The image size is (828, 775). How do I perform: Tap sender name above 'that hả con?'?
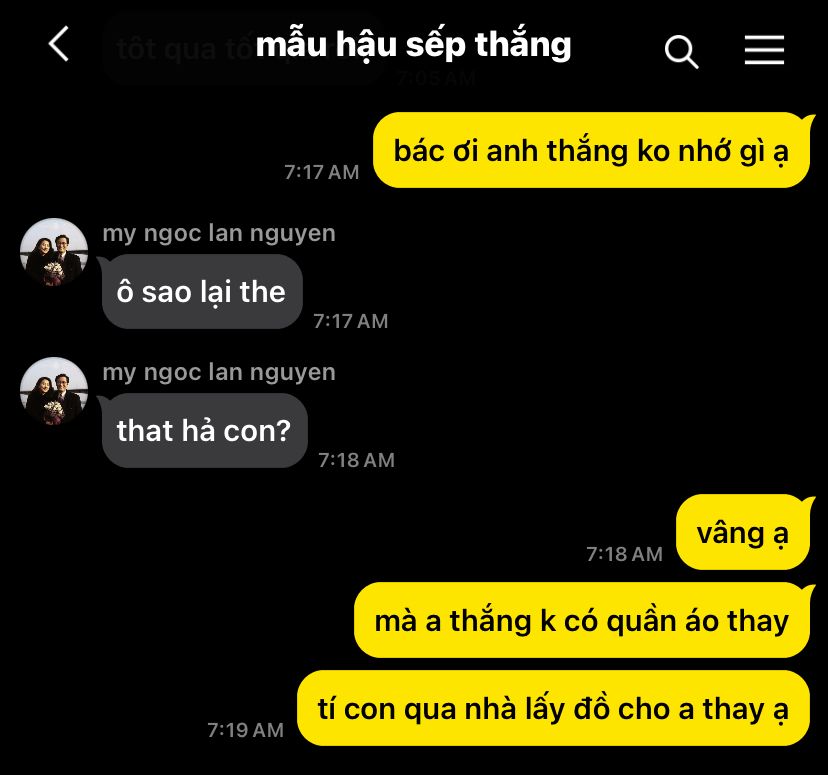pyautogui.click(x=219, y=373)
